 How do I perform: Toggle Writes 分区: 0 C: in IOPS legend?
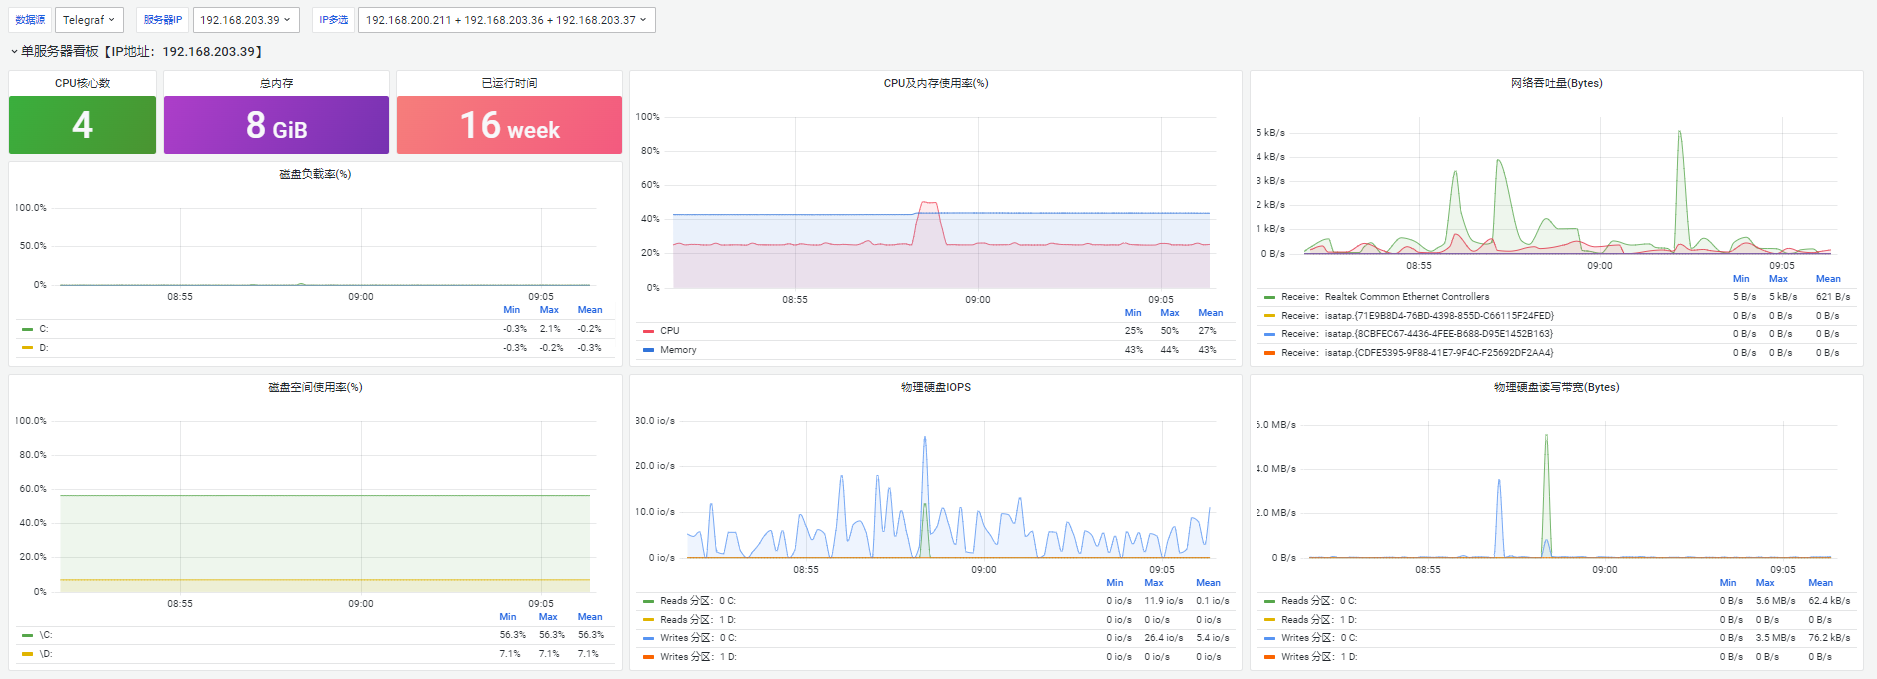pyautogui.click(x=698, y=638)
